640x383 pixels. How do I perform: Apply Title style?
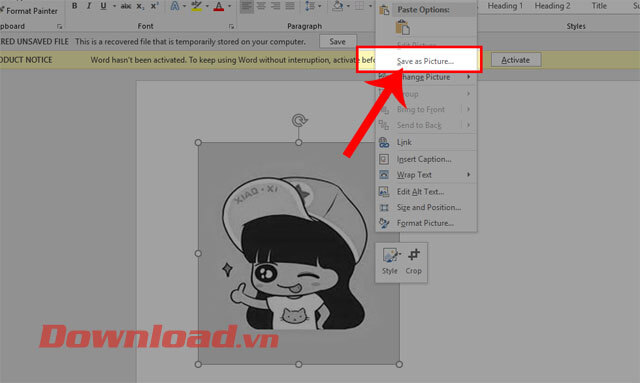click(x=599, y=6)
